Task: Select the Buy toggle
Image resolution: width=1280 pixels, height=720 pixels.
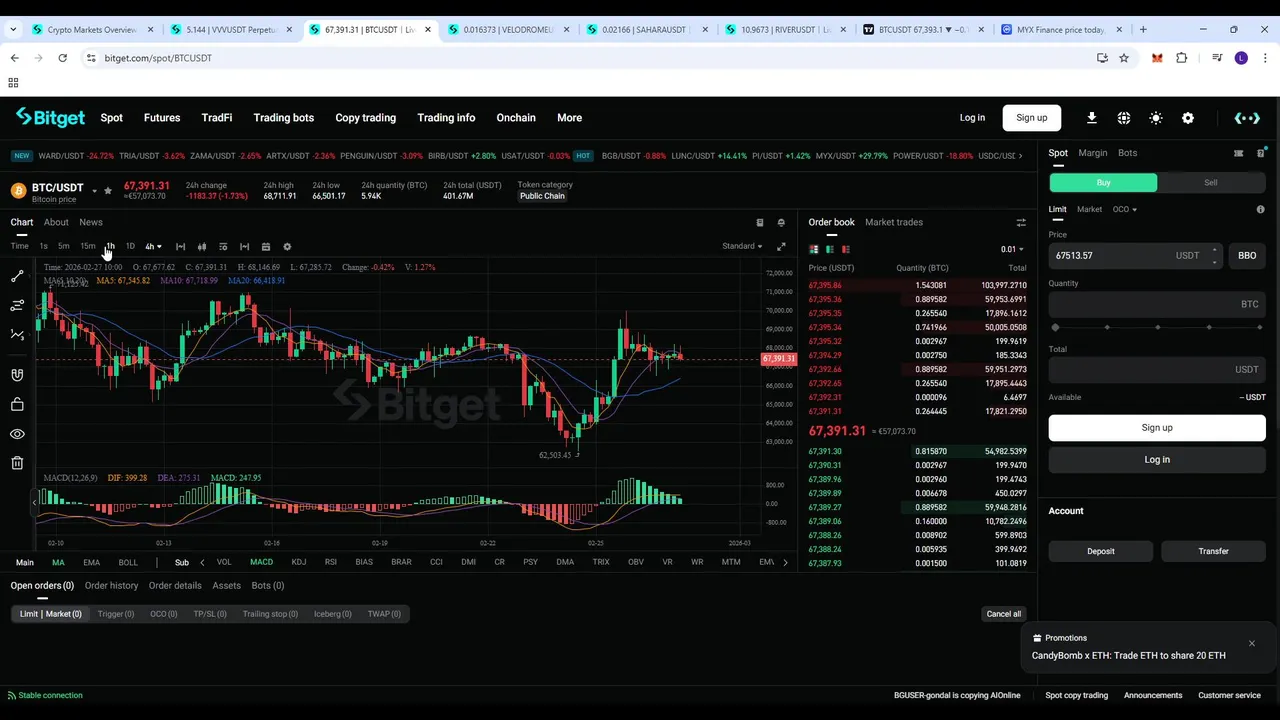Action: click(1103, 183)
